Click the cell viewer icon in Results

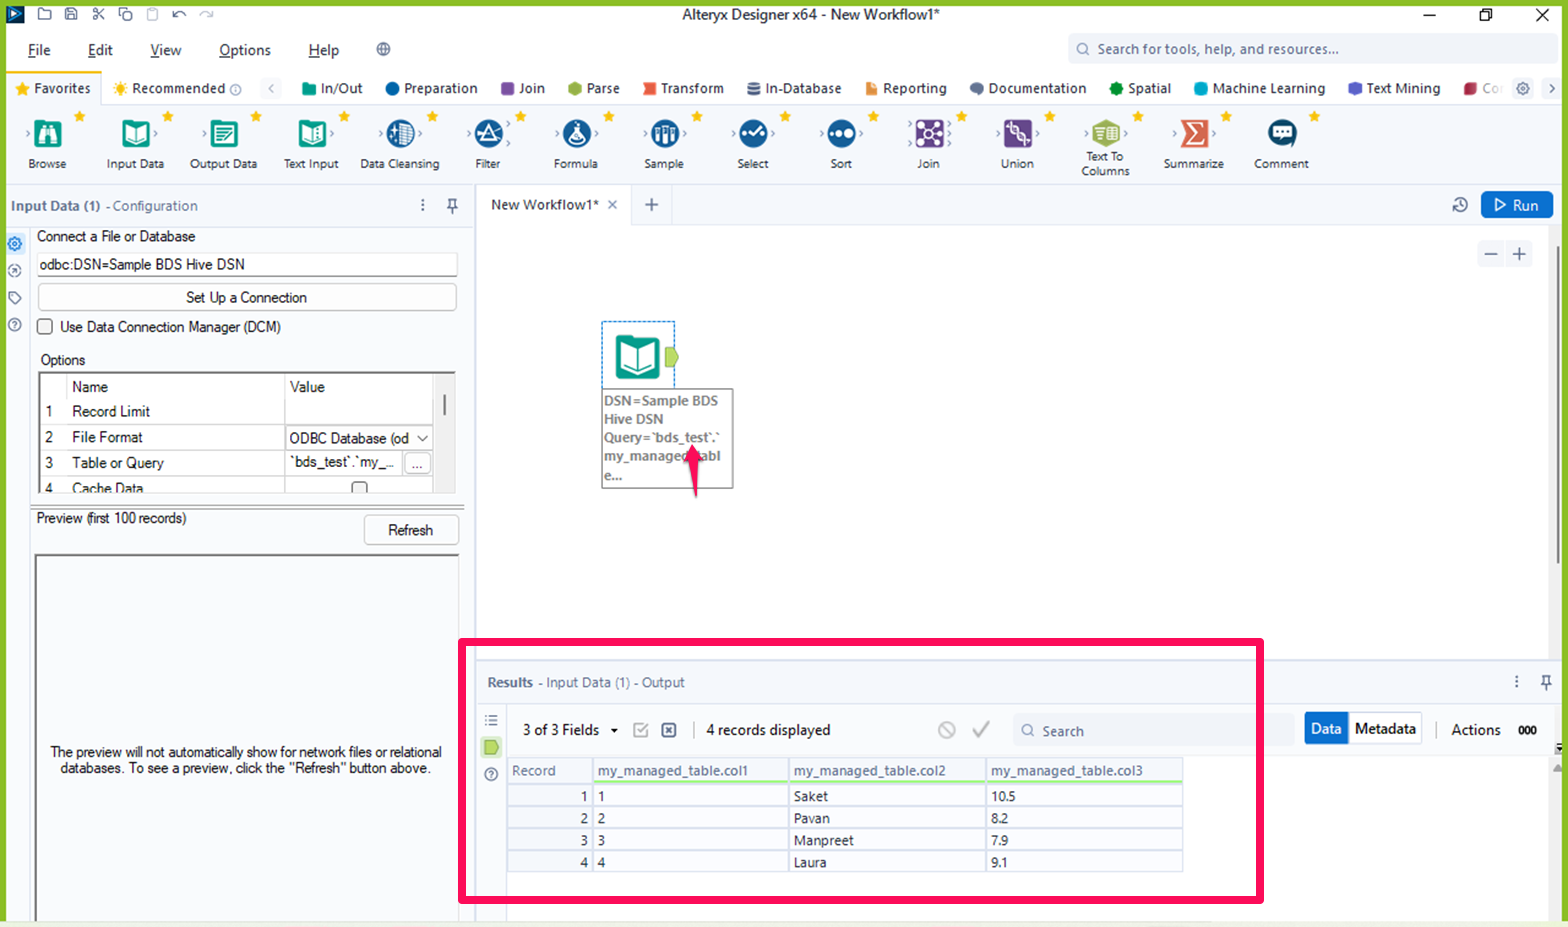491,747
